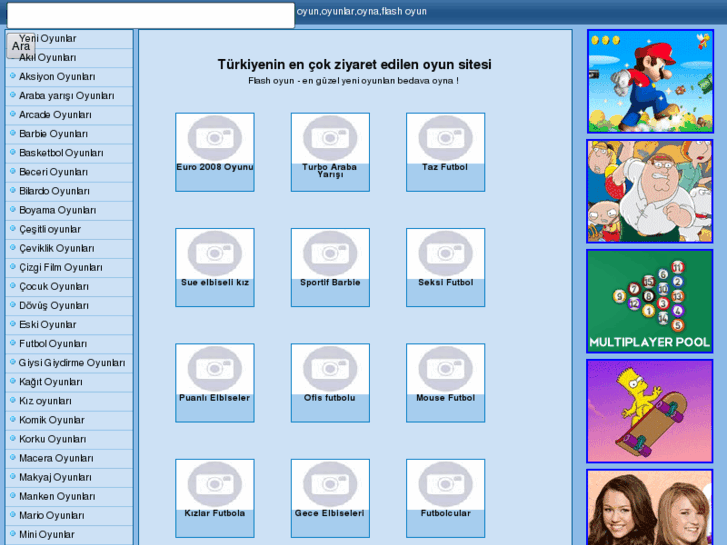
Task: Click the Sportif Barbie title text
Action: pos(330,282)
